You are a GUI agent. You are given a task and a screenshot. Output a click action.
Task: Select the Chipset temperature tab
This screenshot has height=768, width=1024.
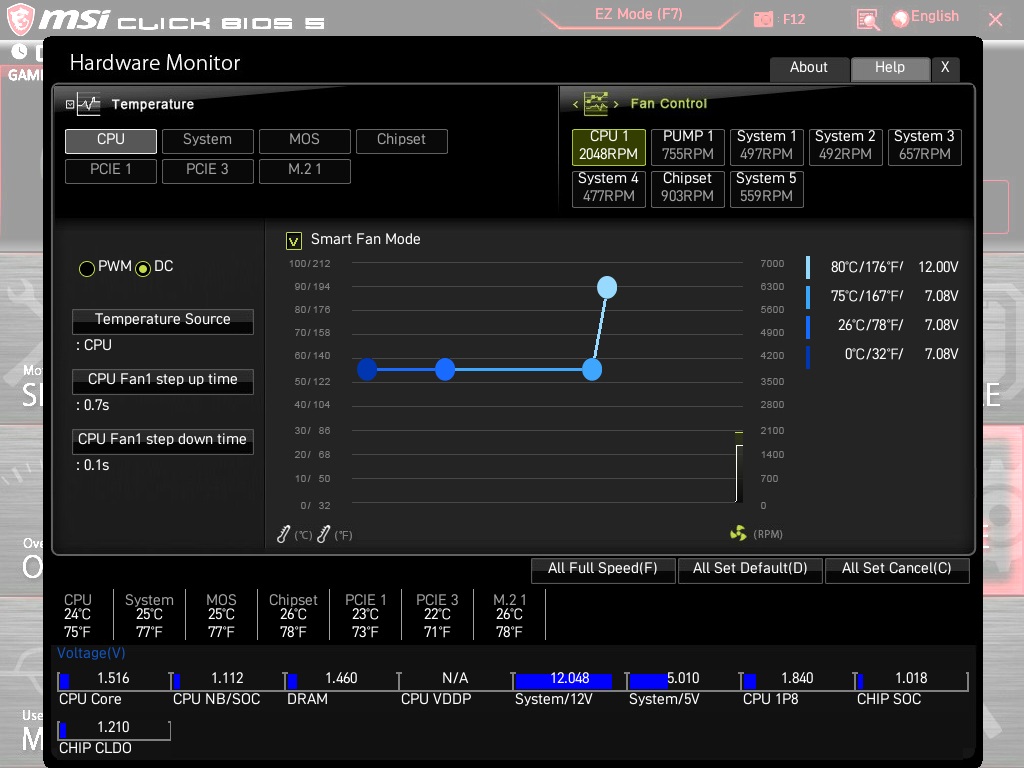point(402,141)
